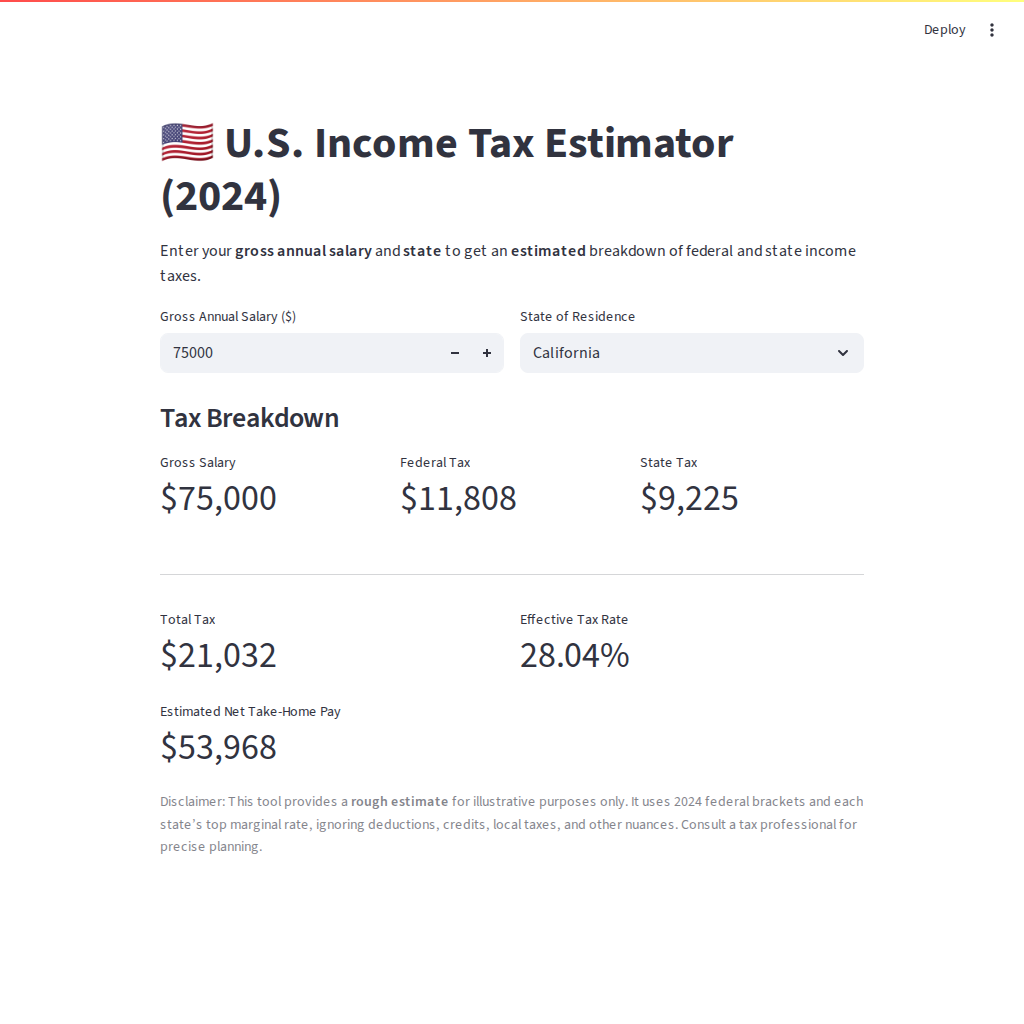Screen dimensions: 1024x1024
Task: Click the $21,032 Total Tax value
Action: (218, 655)
